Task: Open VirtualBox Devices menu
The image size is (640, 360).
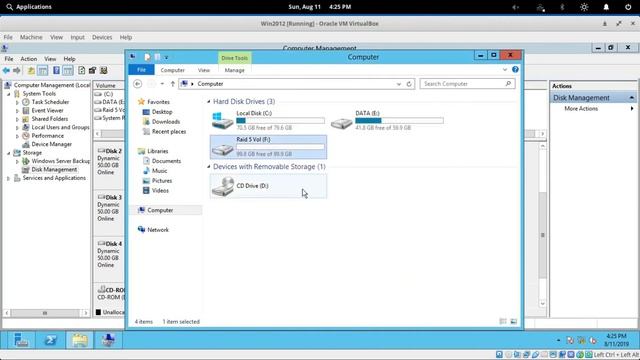Action: (x=102, y=37)
